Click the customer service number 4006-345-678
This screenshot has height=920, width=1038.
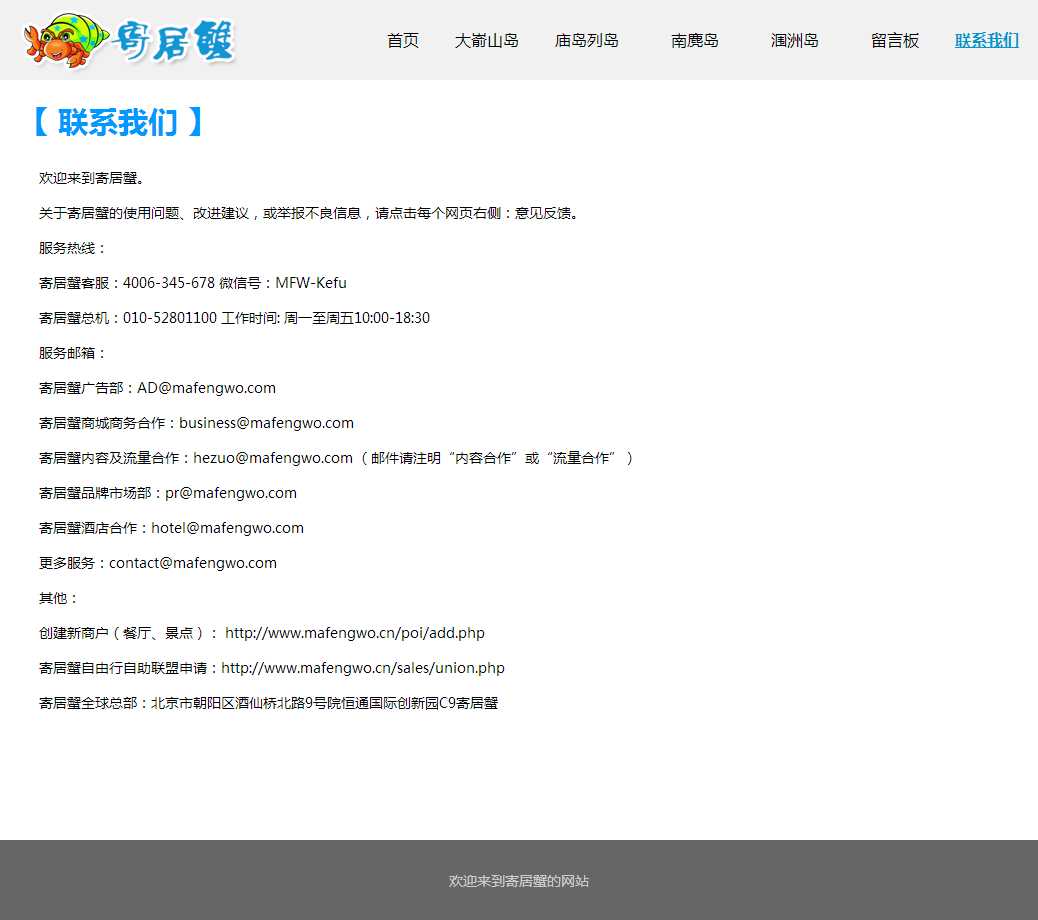point(169,283)
